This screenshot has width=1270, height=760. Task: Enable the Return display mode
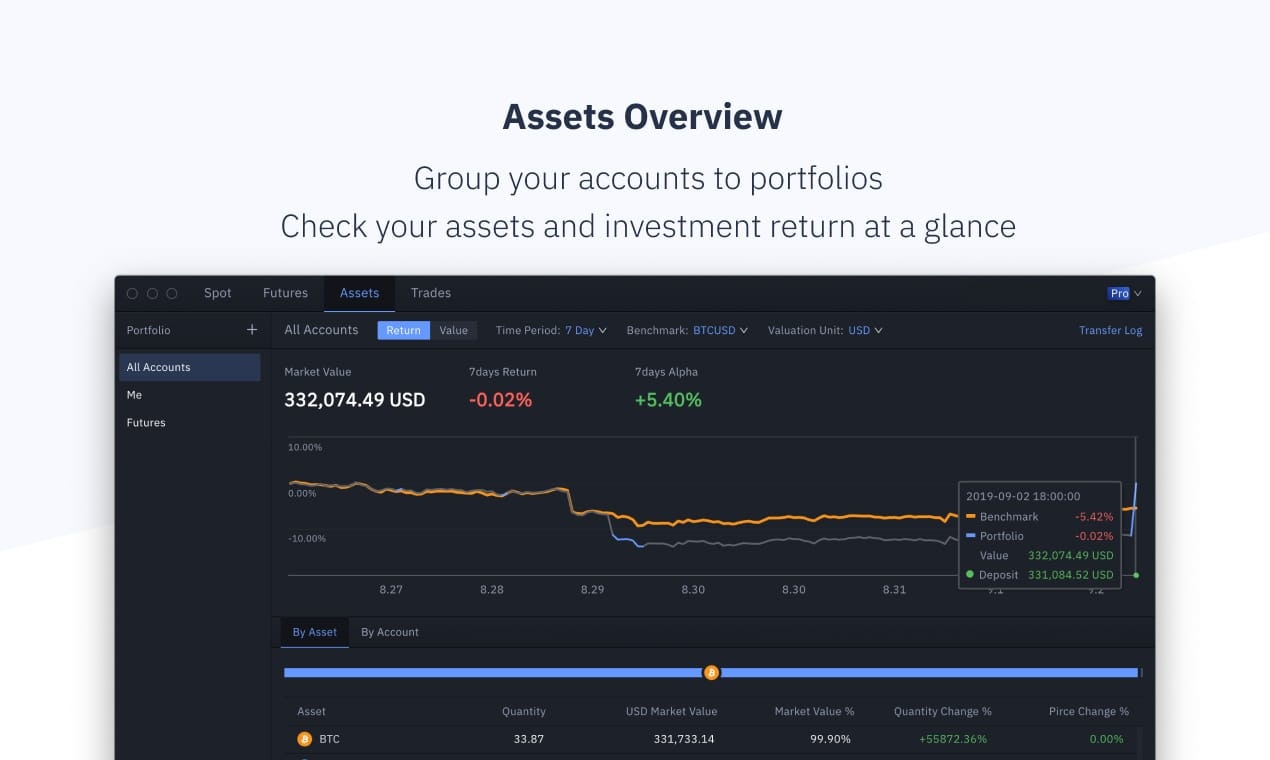pyautogui.click(x=403, y=329)
